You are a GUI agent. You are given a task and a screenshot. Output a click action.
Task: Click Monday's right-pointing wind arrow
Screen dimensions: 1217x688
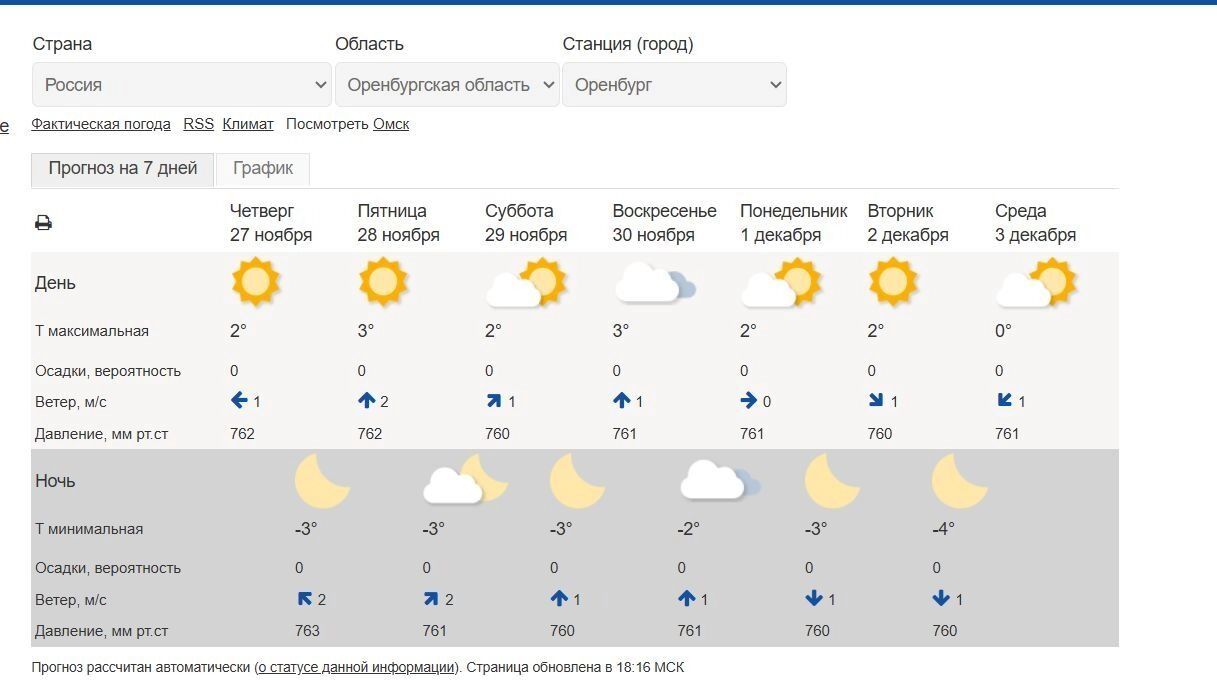pos(749,401)
